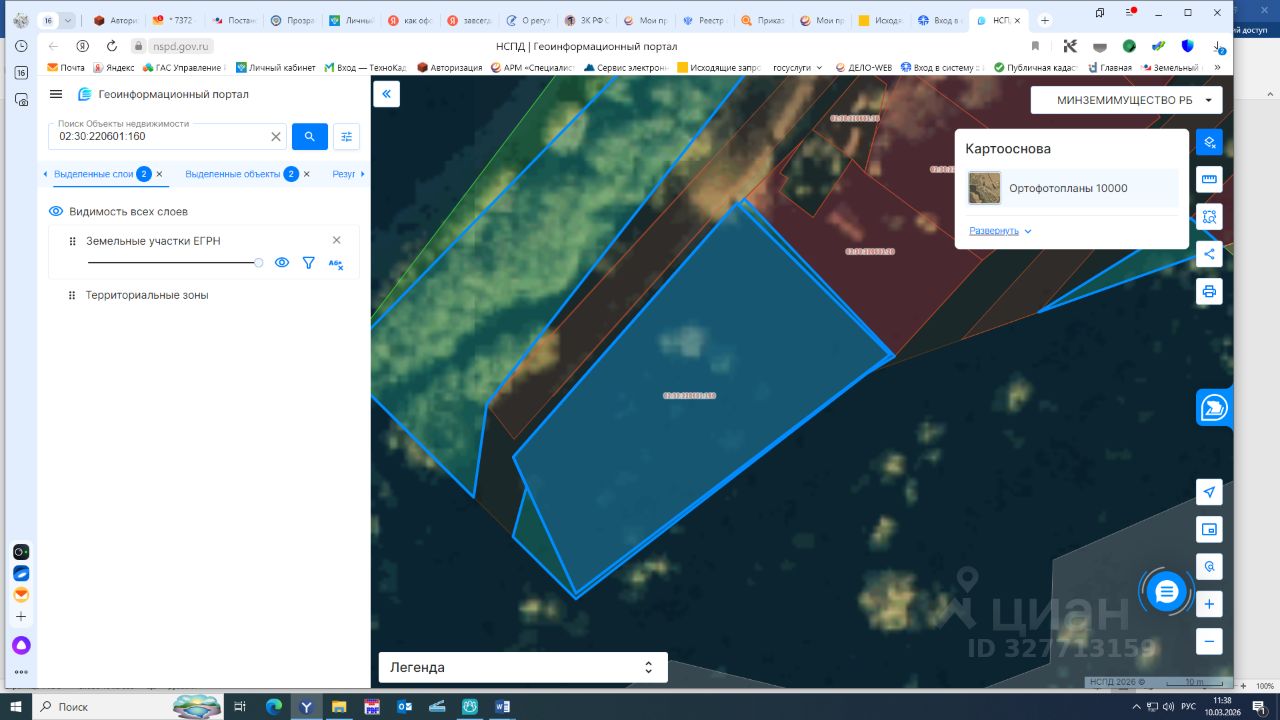Open the ДЕЛО-WEB bookmark
The height and width of the screenshot is (720, 1280).
point(863,68)
